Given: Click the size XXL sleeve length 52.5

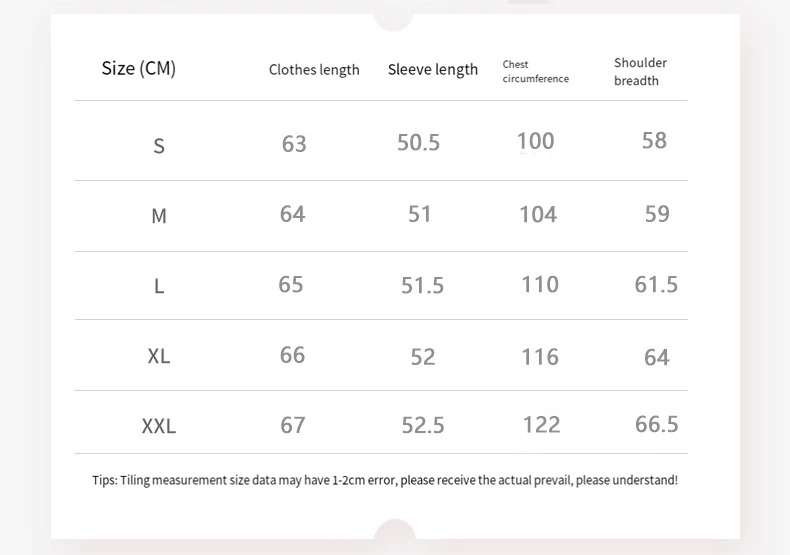Looking at the screenshot, I should pos(423,425).
